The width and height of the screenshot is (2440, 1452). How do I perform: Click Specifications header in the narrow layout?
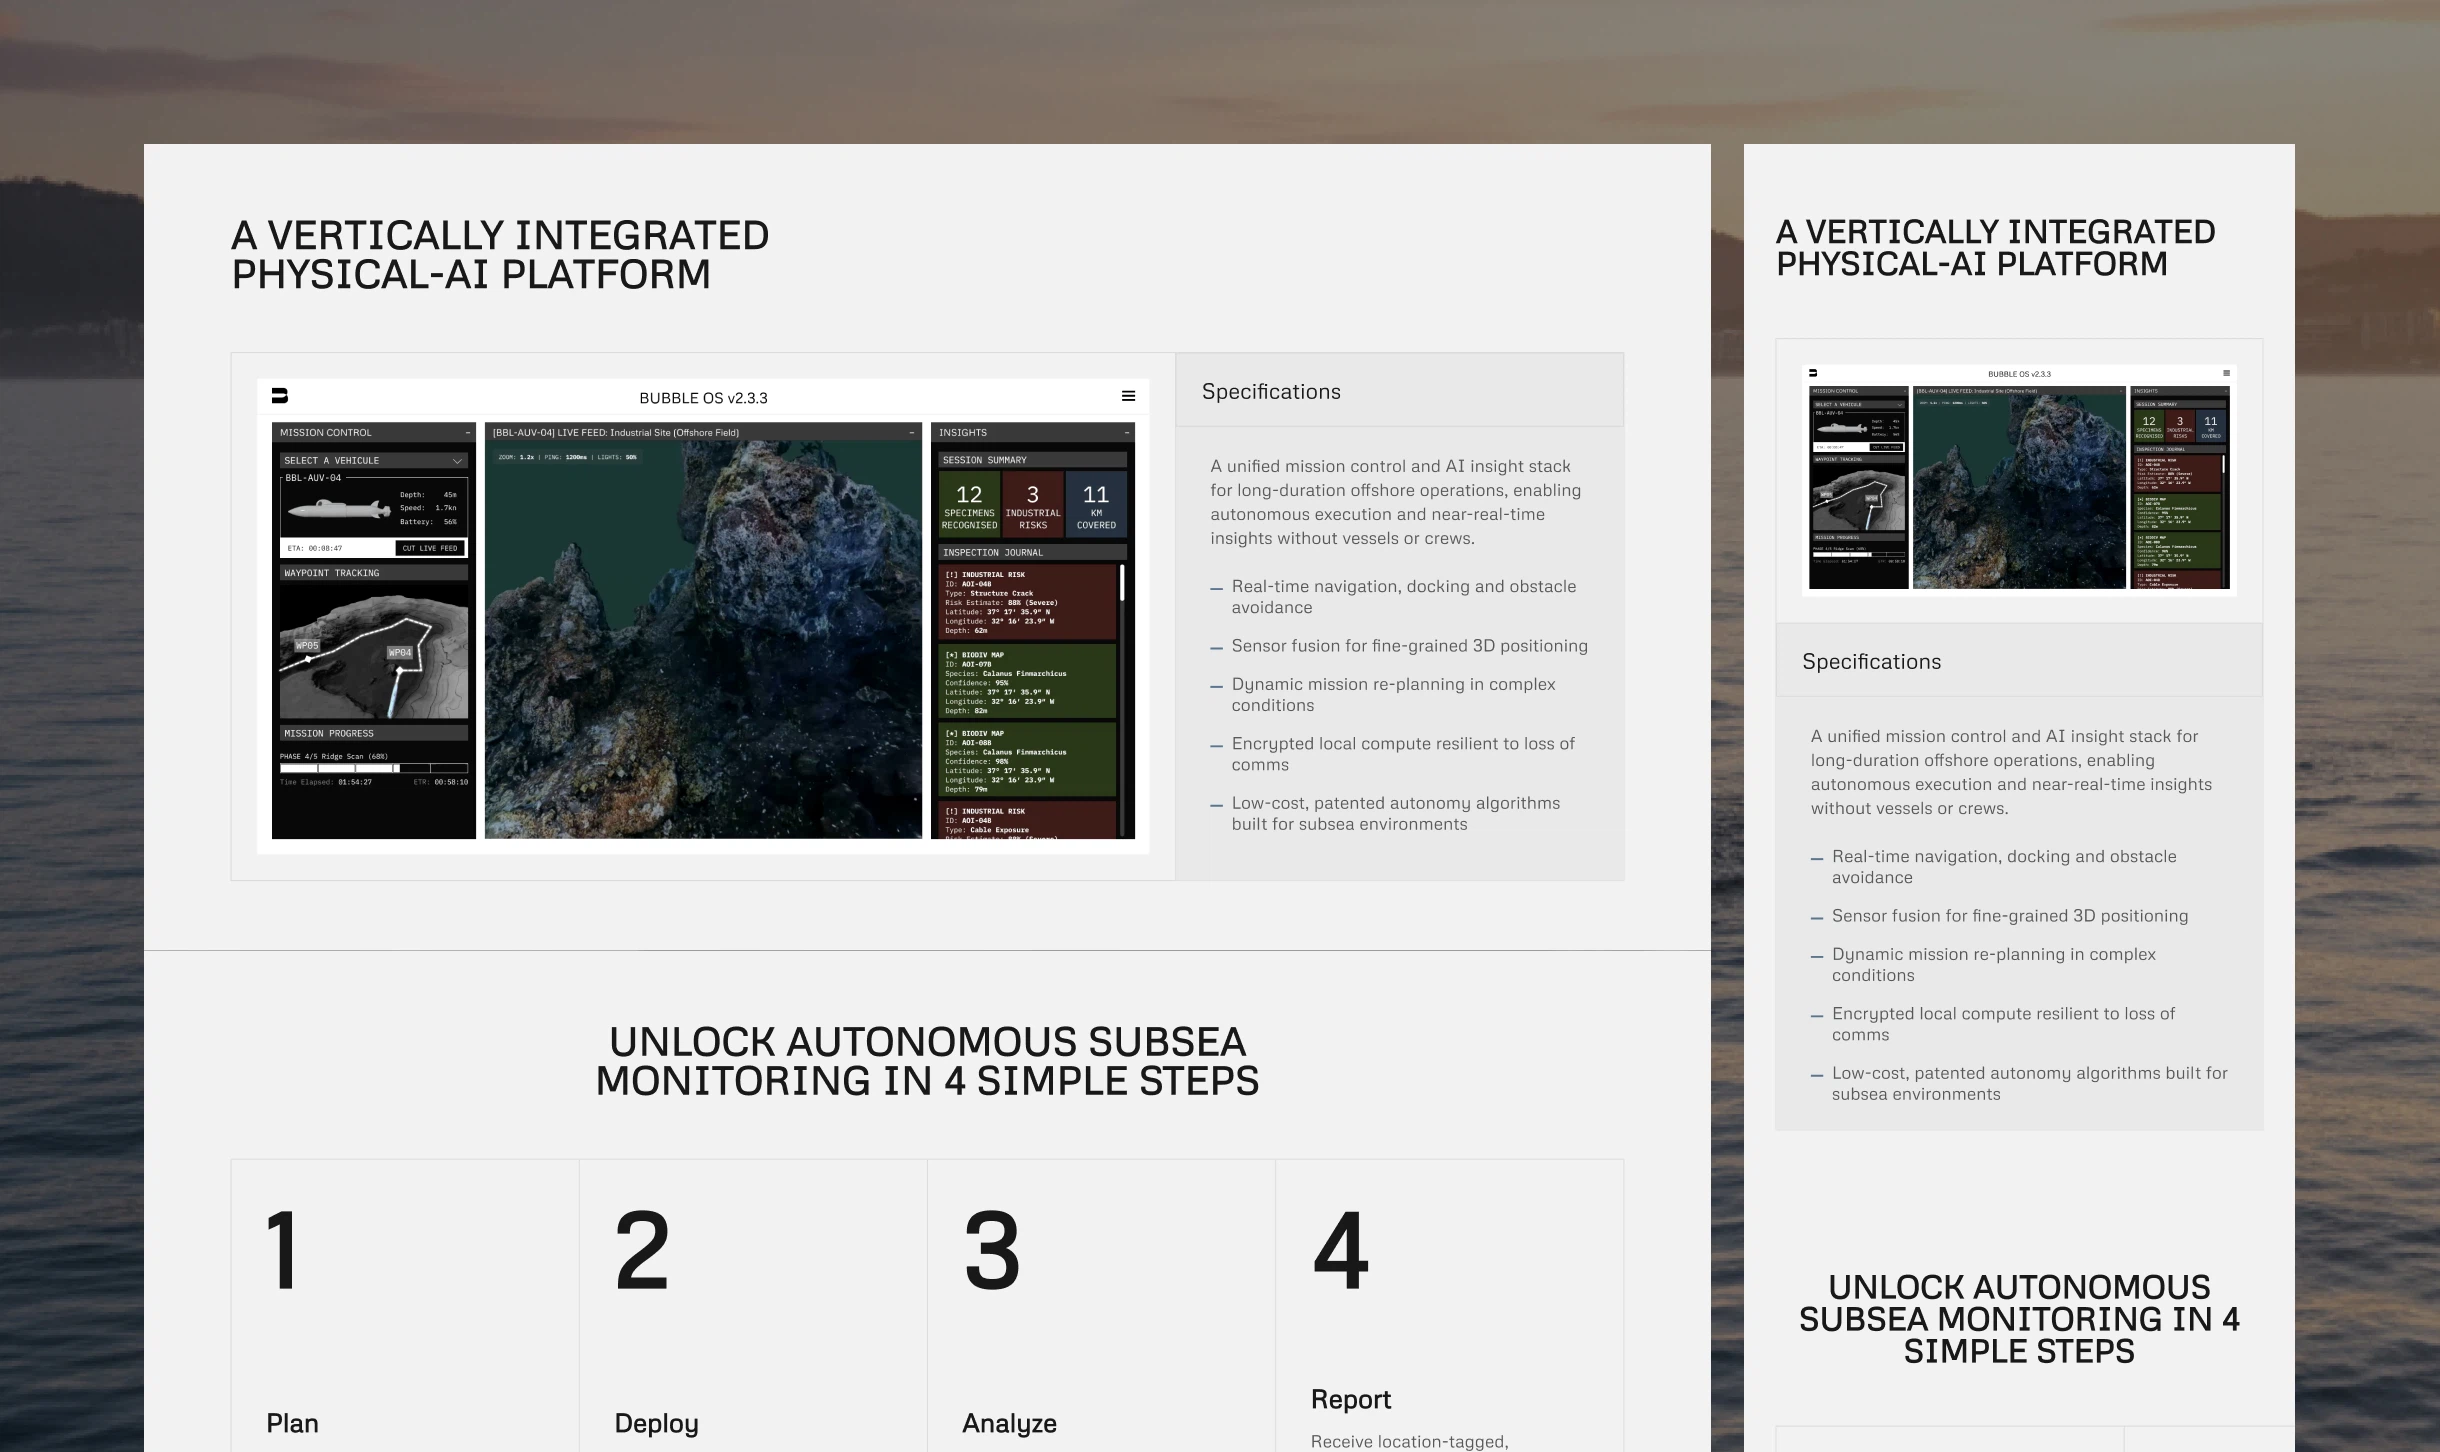[2019, 661]
